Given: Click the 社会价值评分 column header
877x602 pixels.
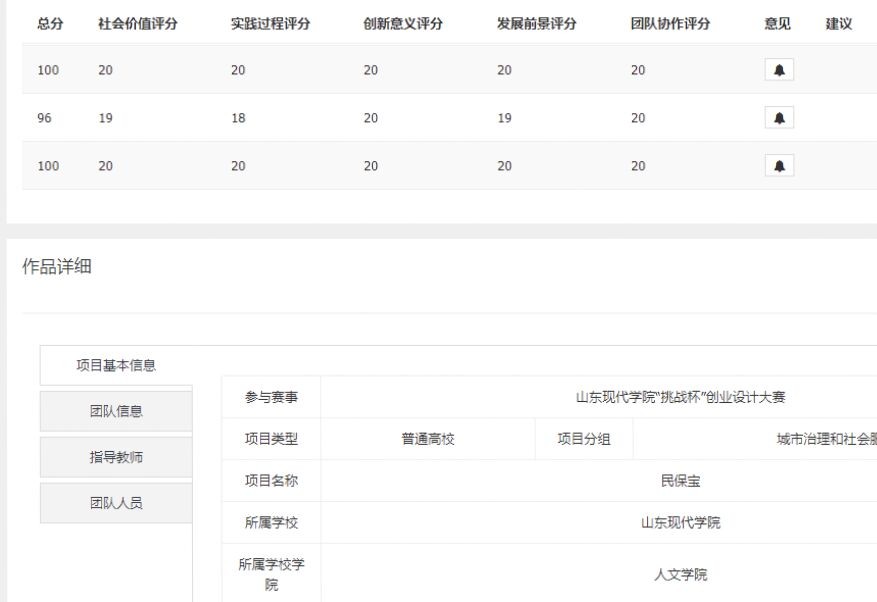Looking at the screenshot, I should pyautogui.click(x=138, y=23).
